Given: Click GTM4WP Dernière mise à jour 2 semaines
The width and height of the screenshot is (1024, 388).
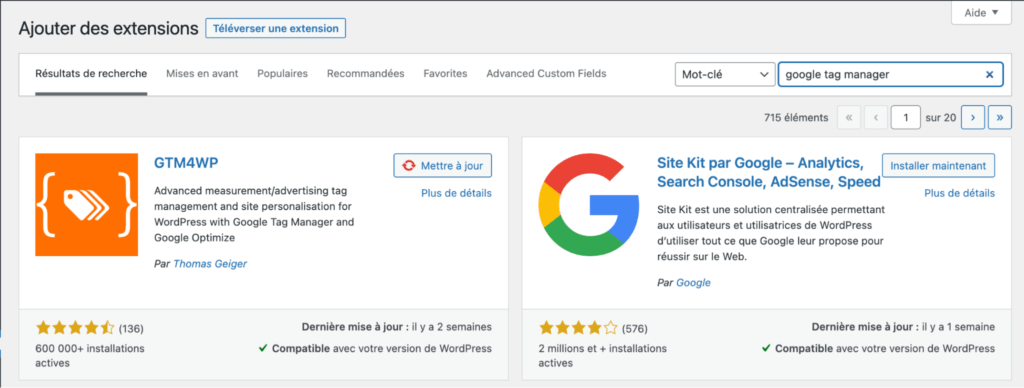Looking at the screenshot, I should point(396,327).
